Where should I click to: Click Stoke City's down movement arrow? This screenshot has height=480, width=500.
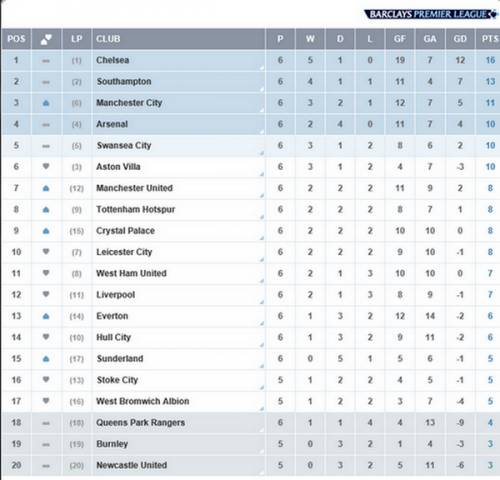coord(46,380)
